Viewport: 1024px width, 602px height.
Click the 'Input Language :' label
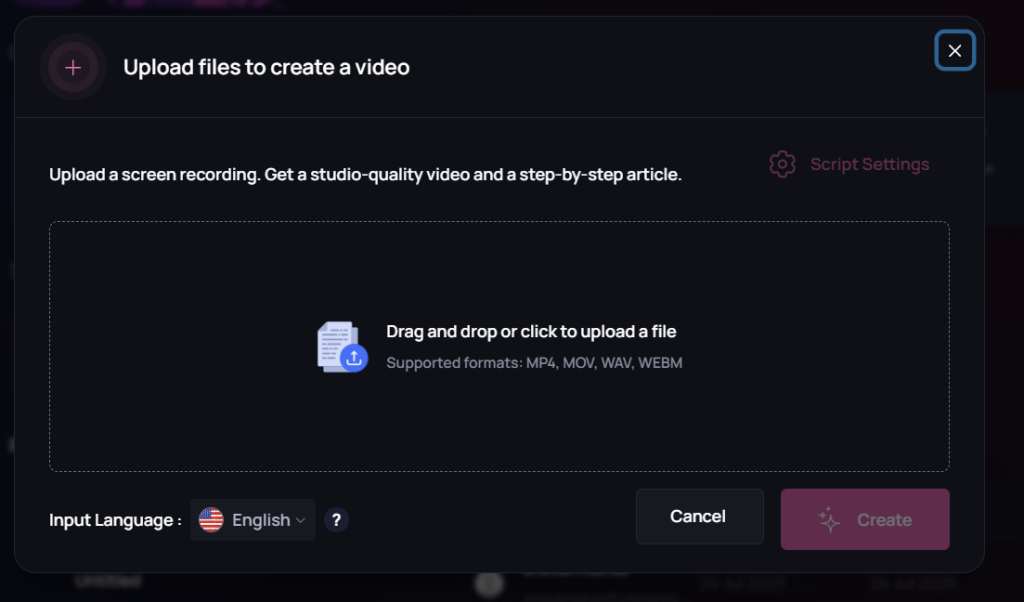click(x=115, y=520)
